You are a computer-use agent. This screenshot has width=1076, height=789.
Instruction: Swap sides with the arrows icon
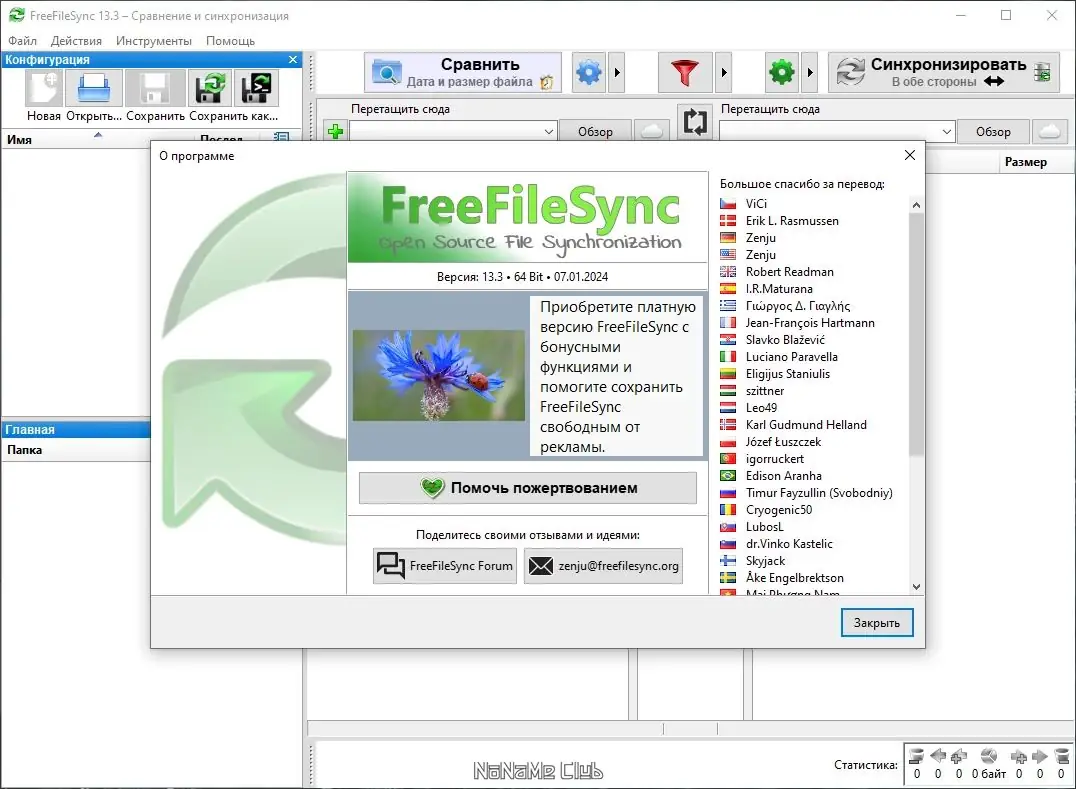(695, 122)
